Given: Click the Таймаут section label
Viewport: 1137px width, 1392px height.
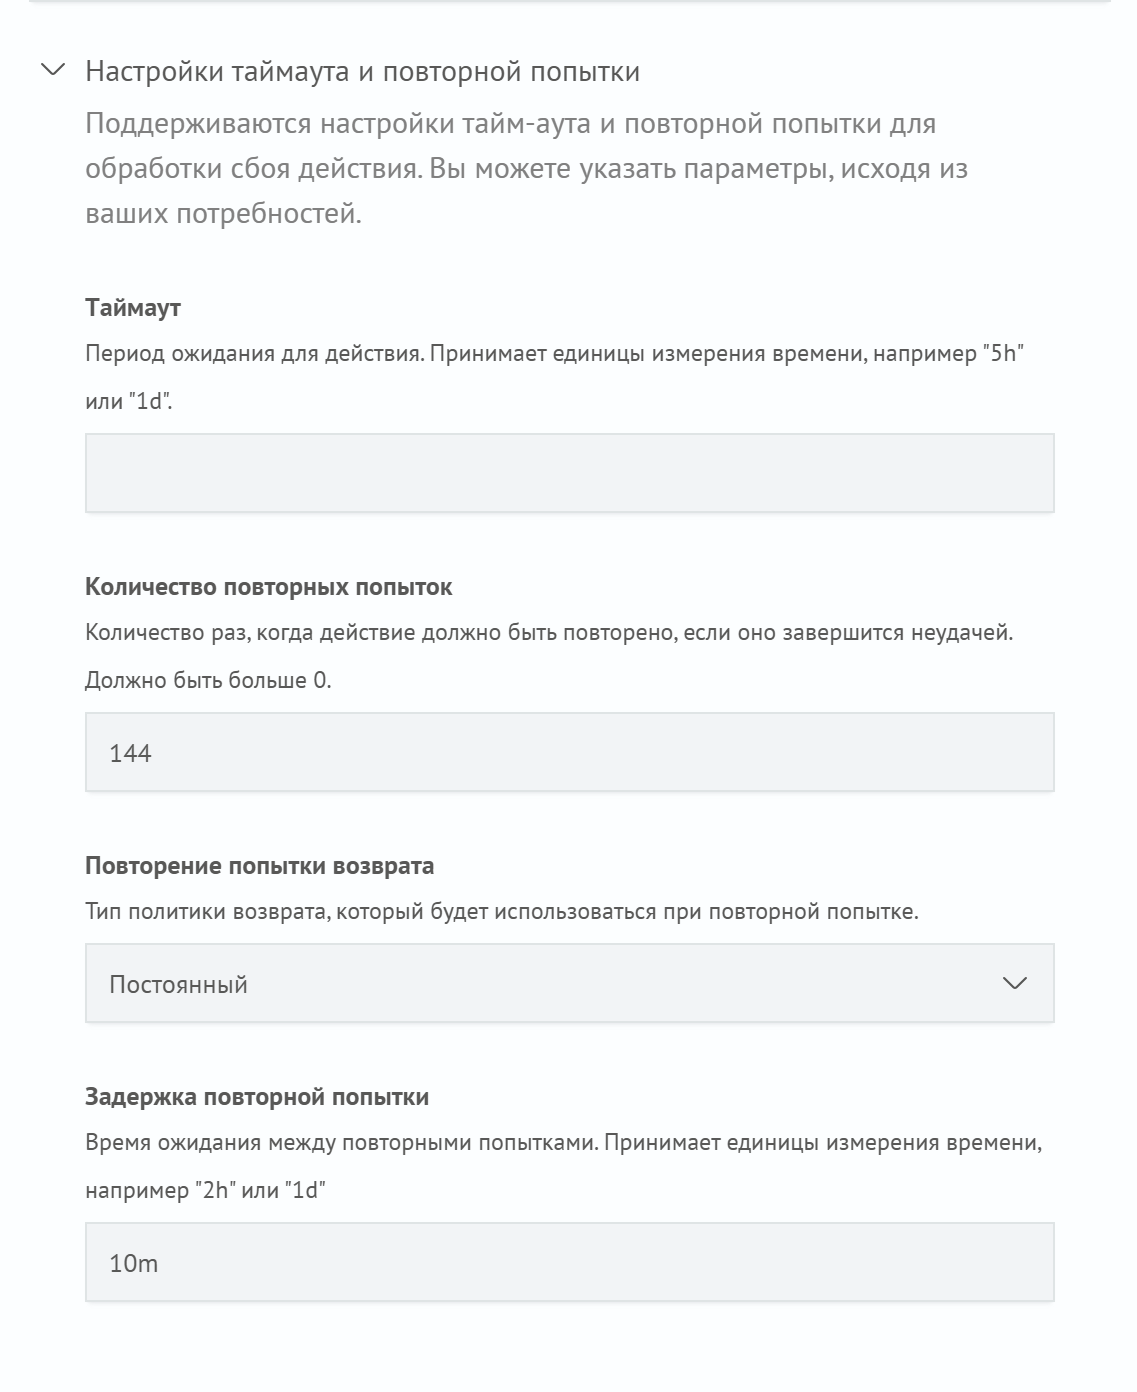Looking at the screenshot, I should pyautogui.click(x=132, y=307).
